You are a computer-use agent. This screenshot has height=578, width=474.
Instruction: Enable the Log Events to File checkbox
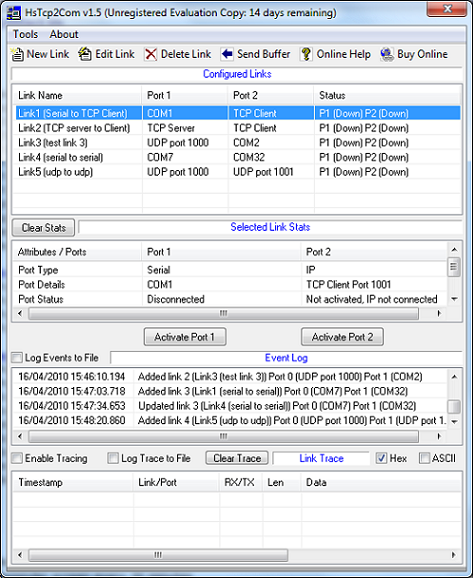(x=17, y=358)
